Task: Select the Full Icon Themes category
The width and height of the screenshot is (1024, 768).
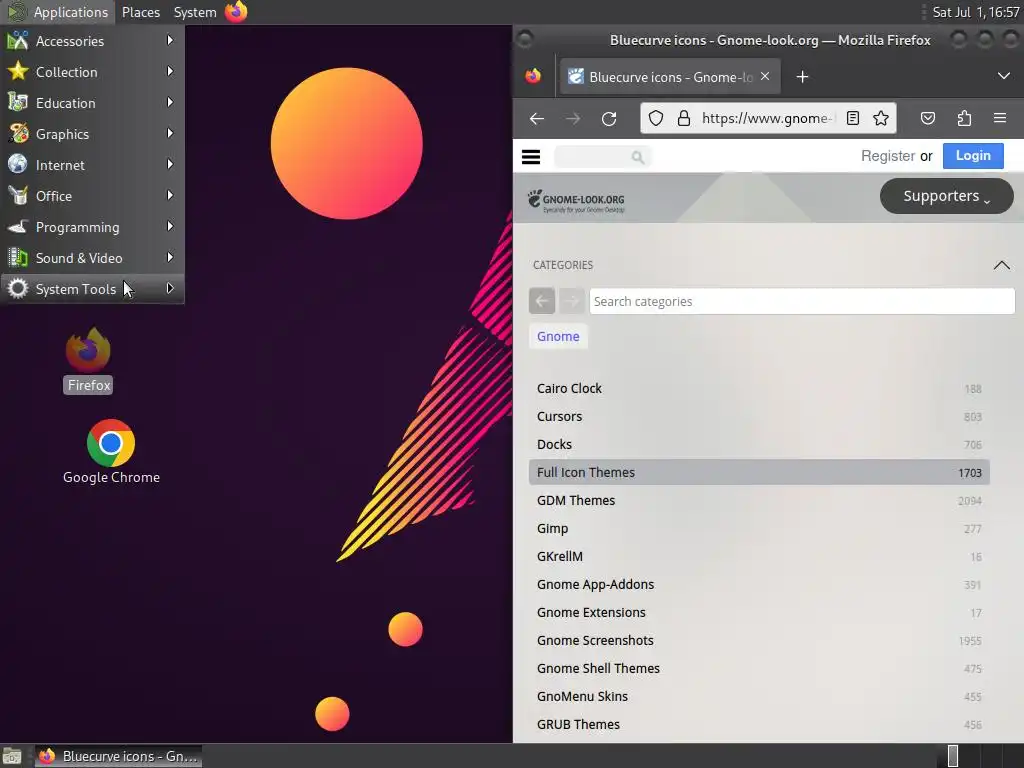Action: point(759,472)
